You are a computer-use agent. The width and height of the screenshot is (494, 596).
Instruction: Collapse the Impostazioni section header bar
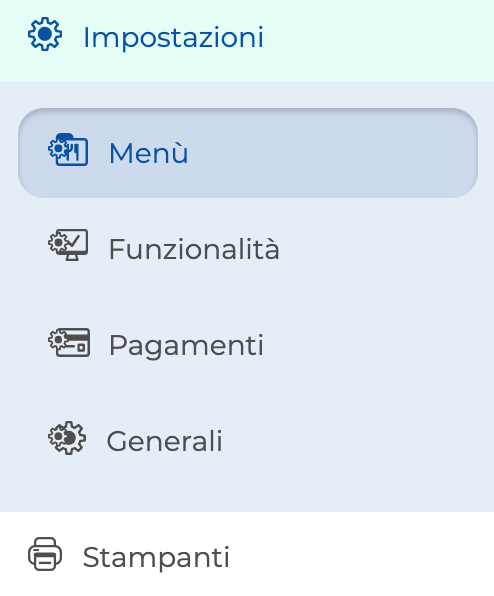pos(247,41)
